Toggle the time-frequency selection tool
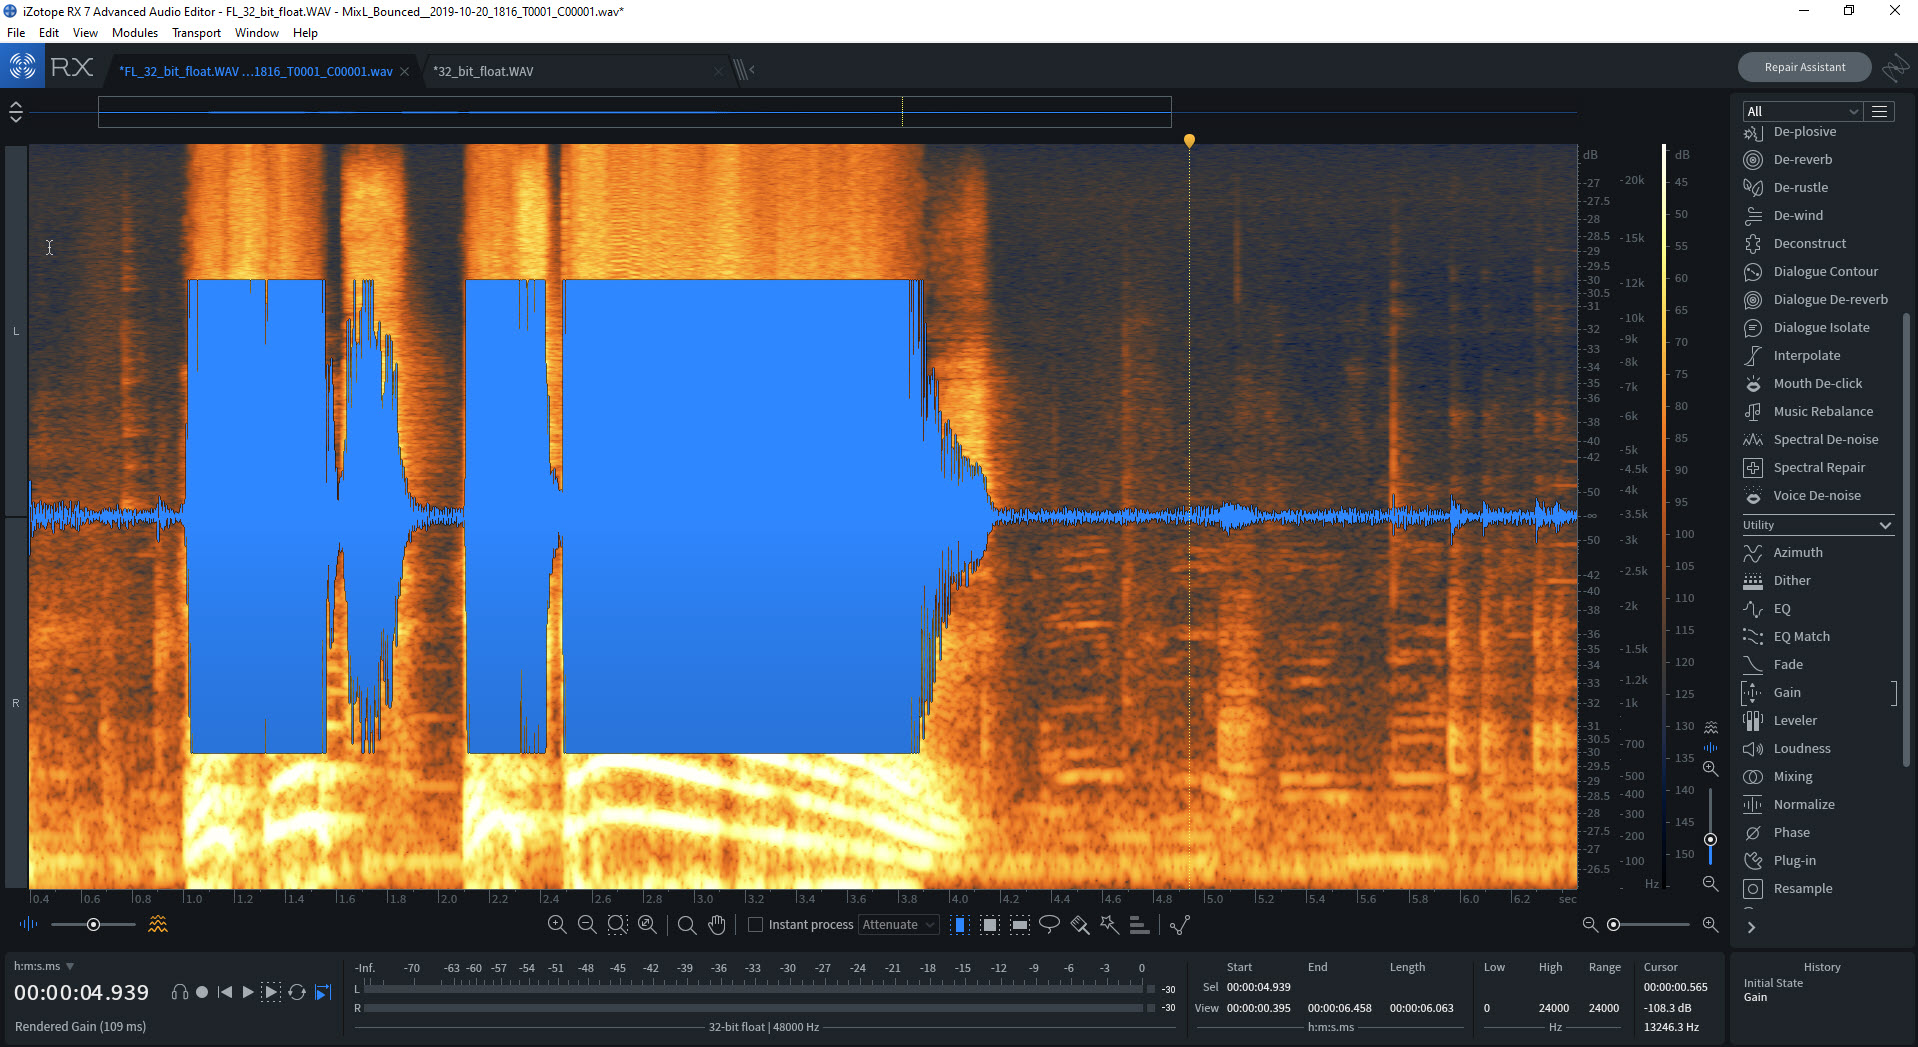 coord(989,924)
